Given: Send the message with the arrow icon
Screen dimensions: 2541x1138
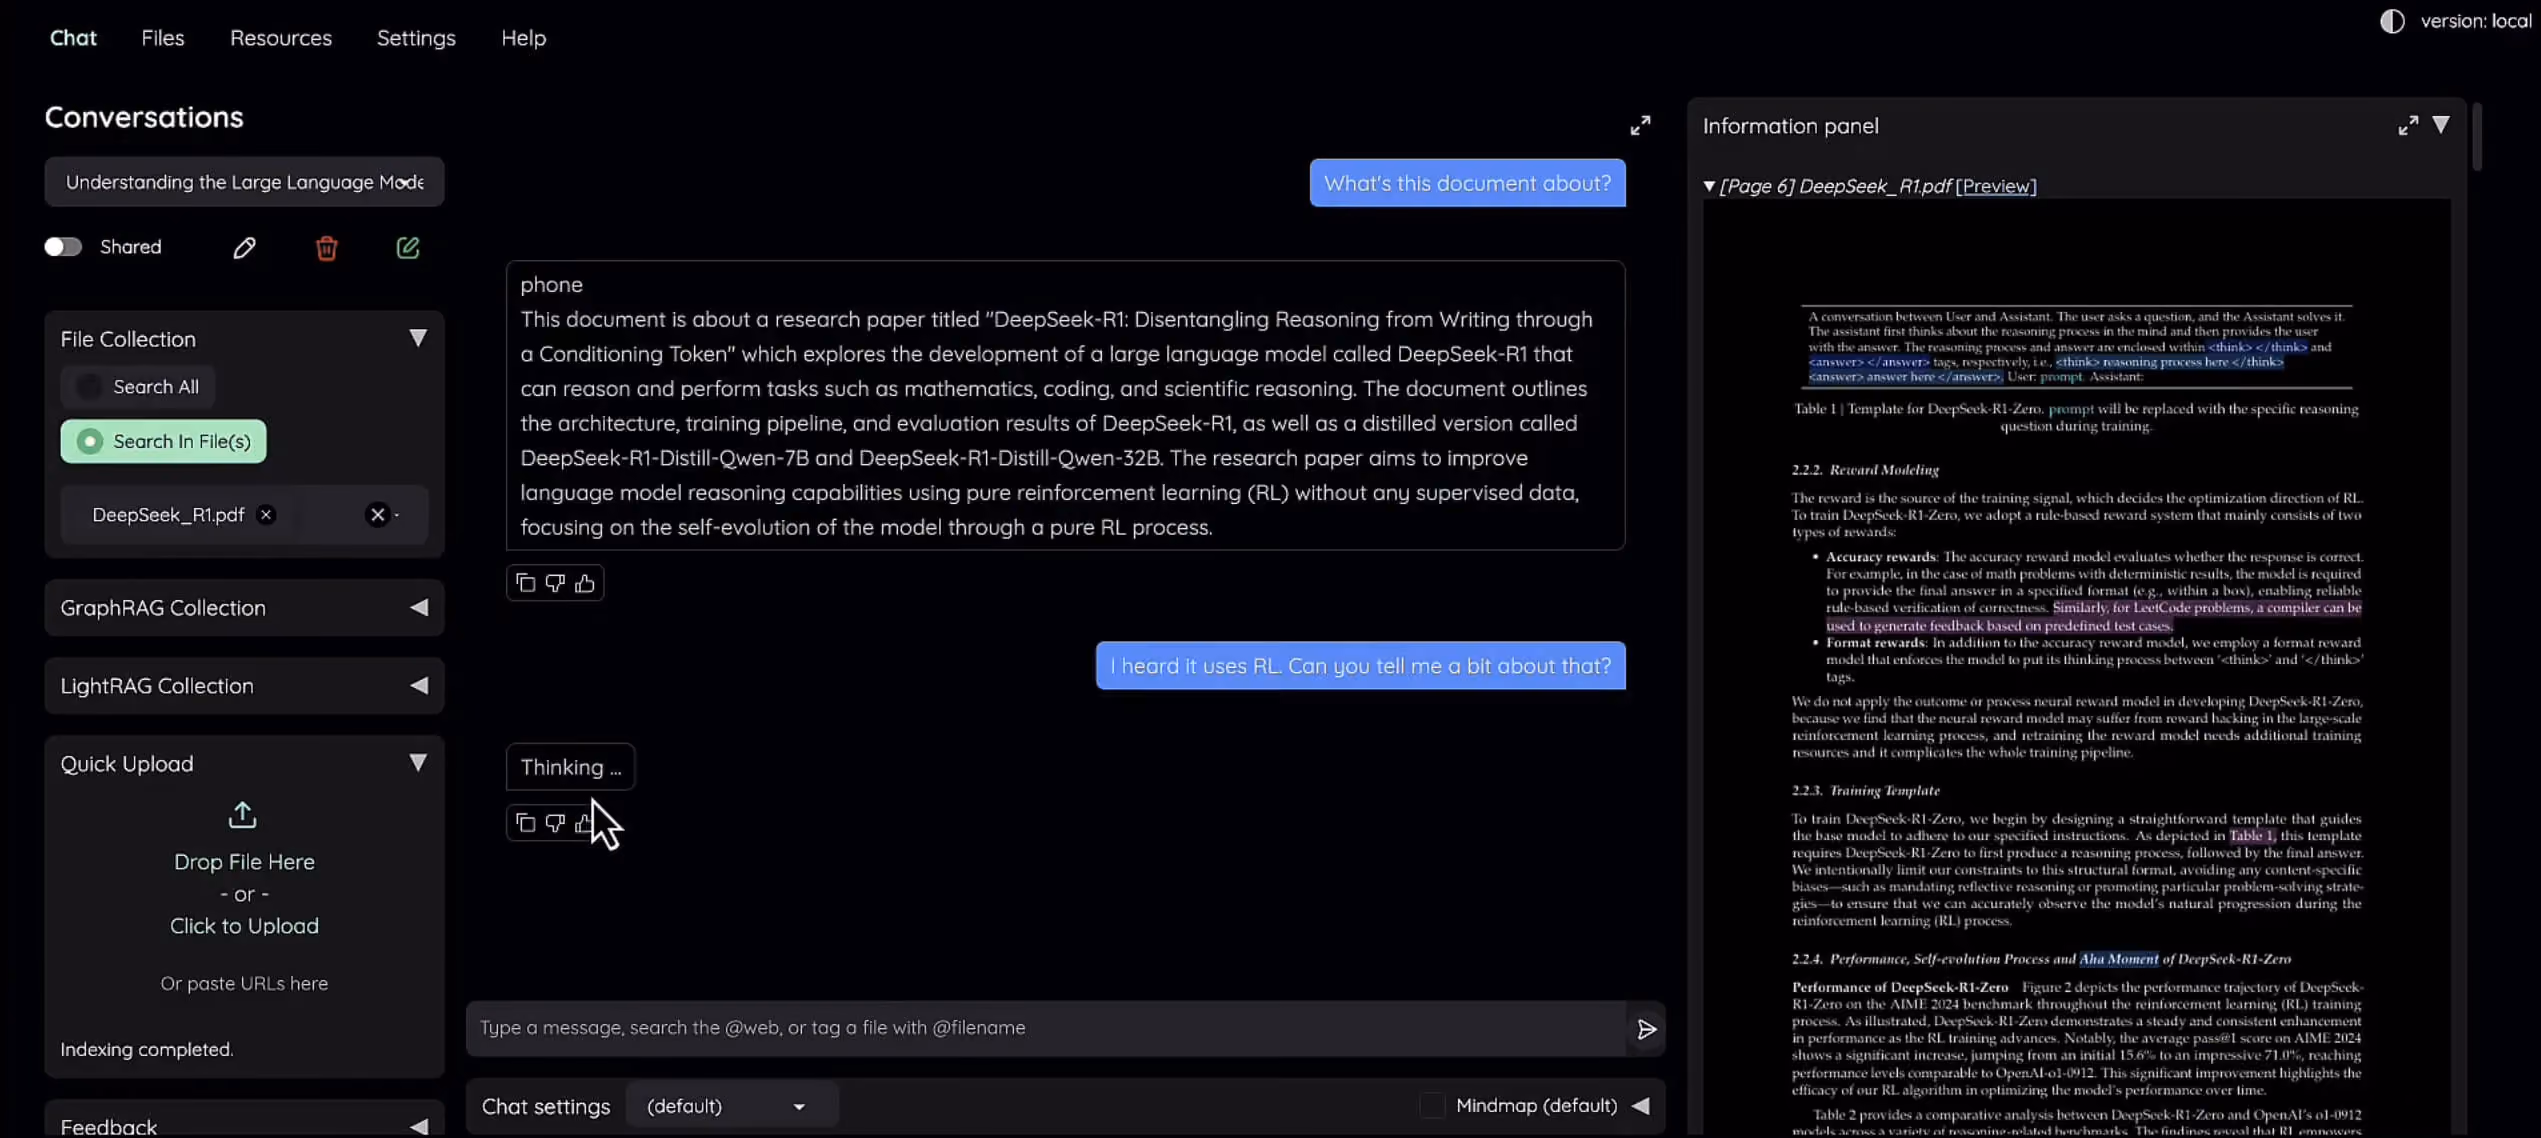Looking at the screenshot, I should [1646, 1028].
